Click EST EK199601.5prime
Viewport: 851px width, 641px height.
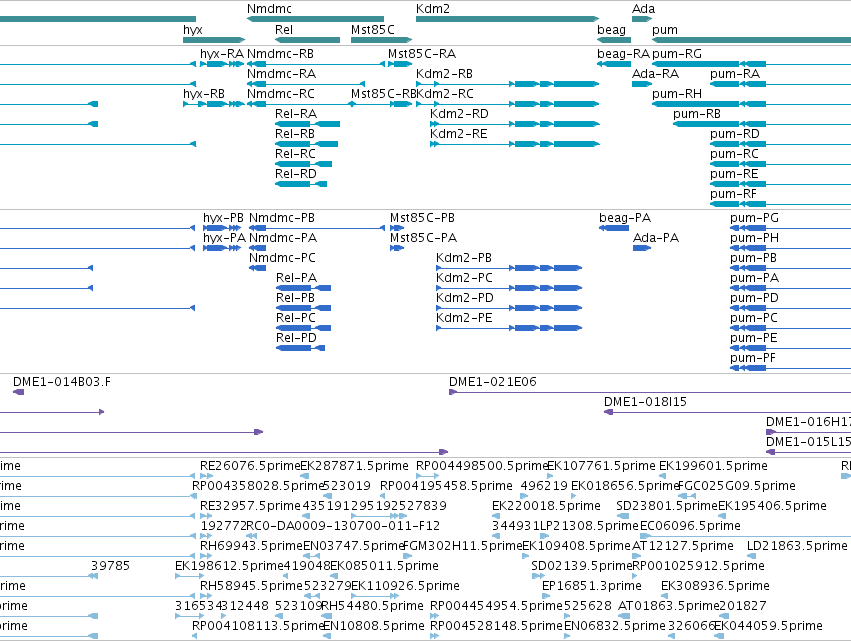[x=713, y=466]
